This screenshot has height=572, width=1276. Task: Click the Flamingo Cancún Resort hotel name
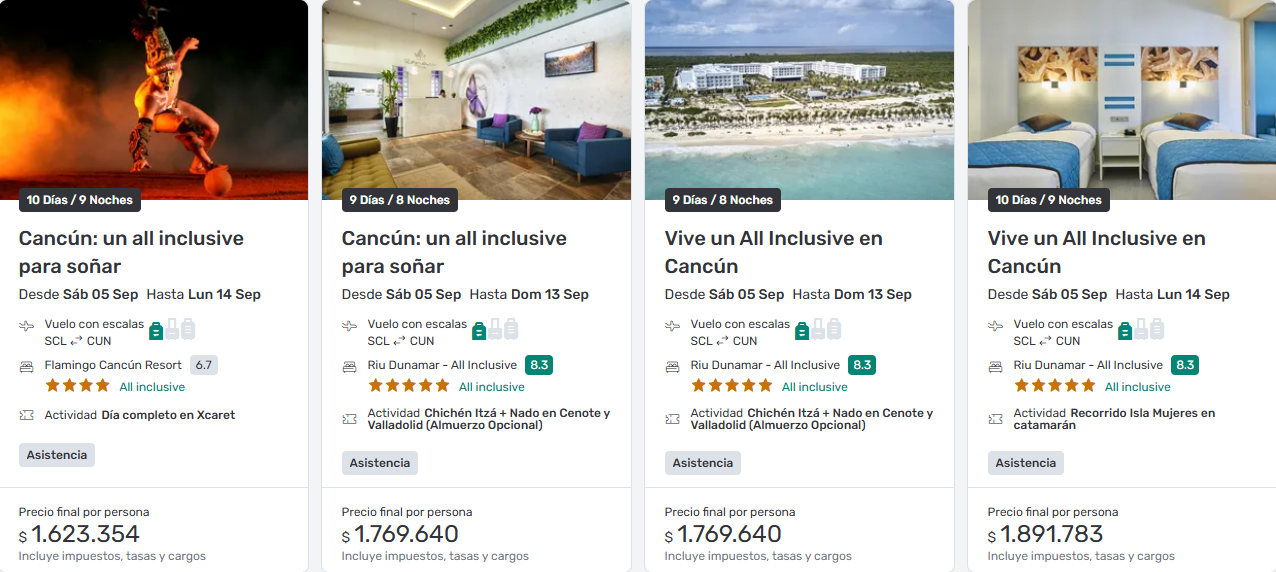113,365
